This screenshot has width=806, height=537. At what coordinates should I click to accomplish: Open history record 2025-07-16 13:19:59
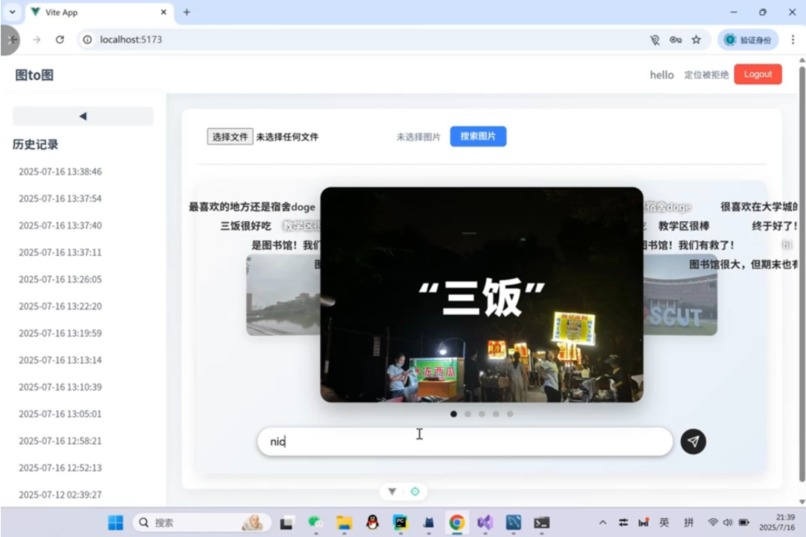click(x=60, y=333)
